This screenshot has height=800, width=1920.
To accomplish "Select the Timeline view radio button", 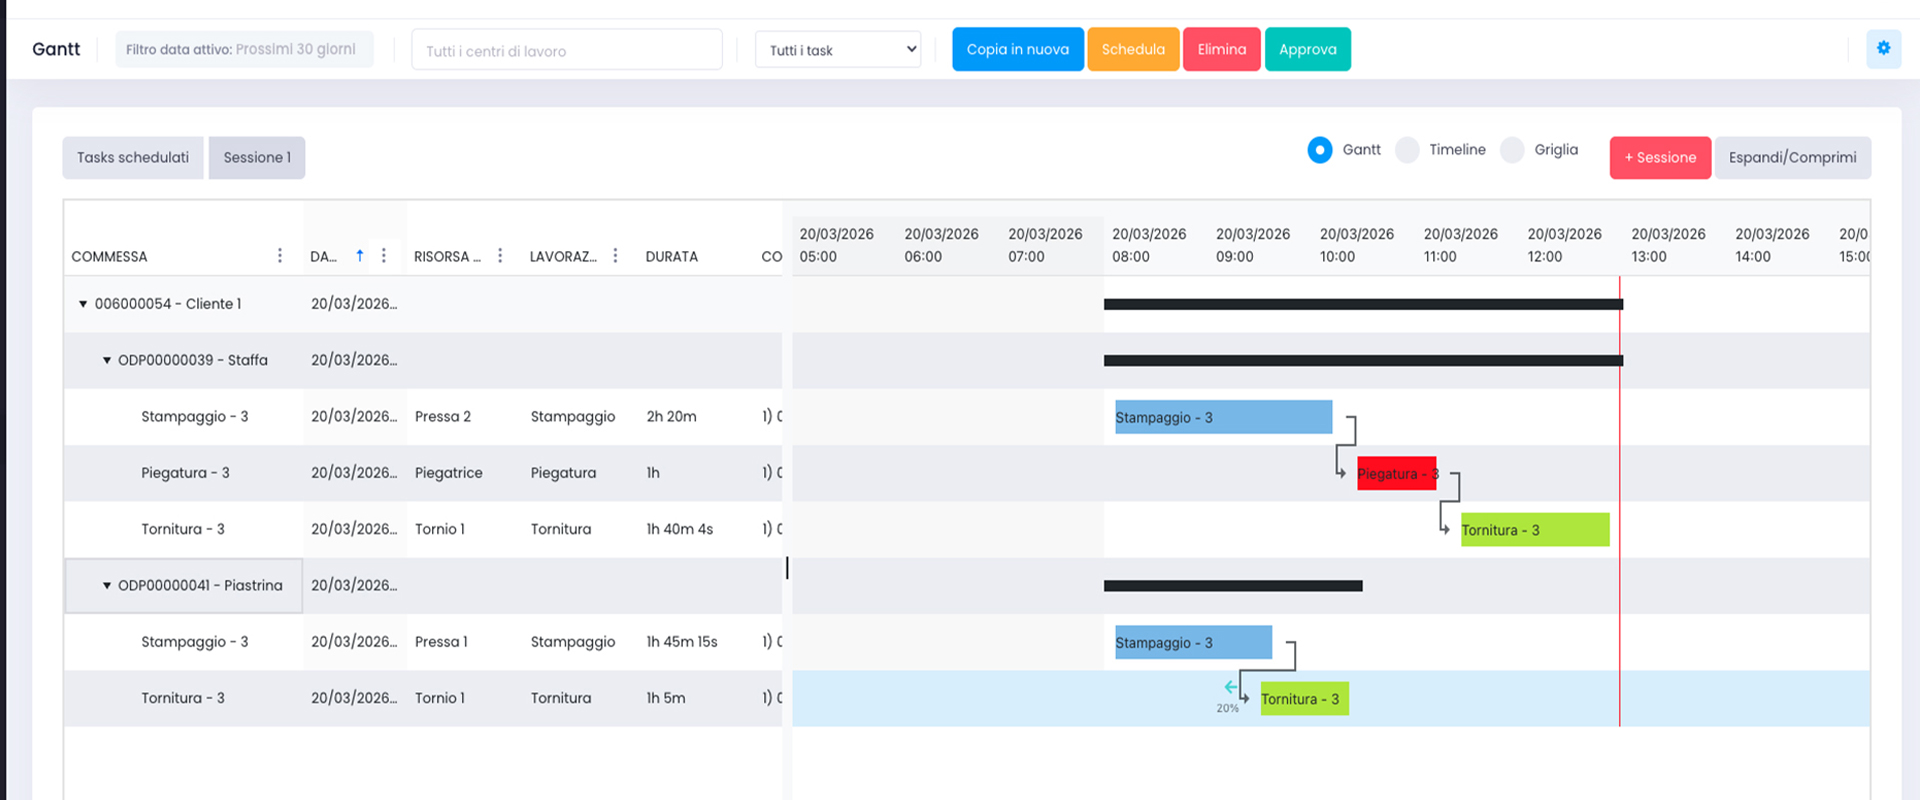I will (1407, 150).
